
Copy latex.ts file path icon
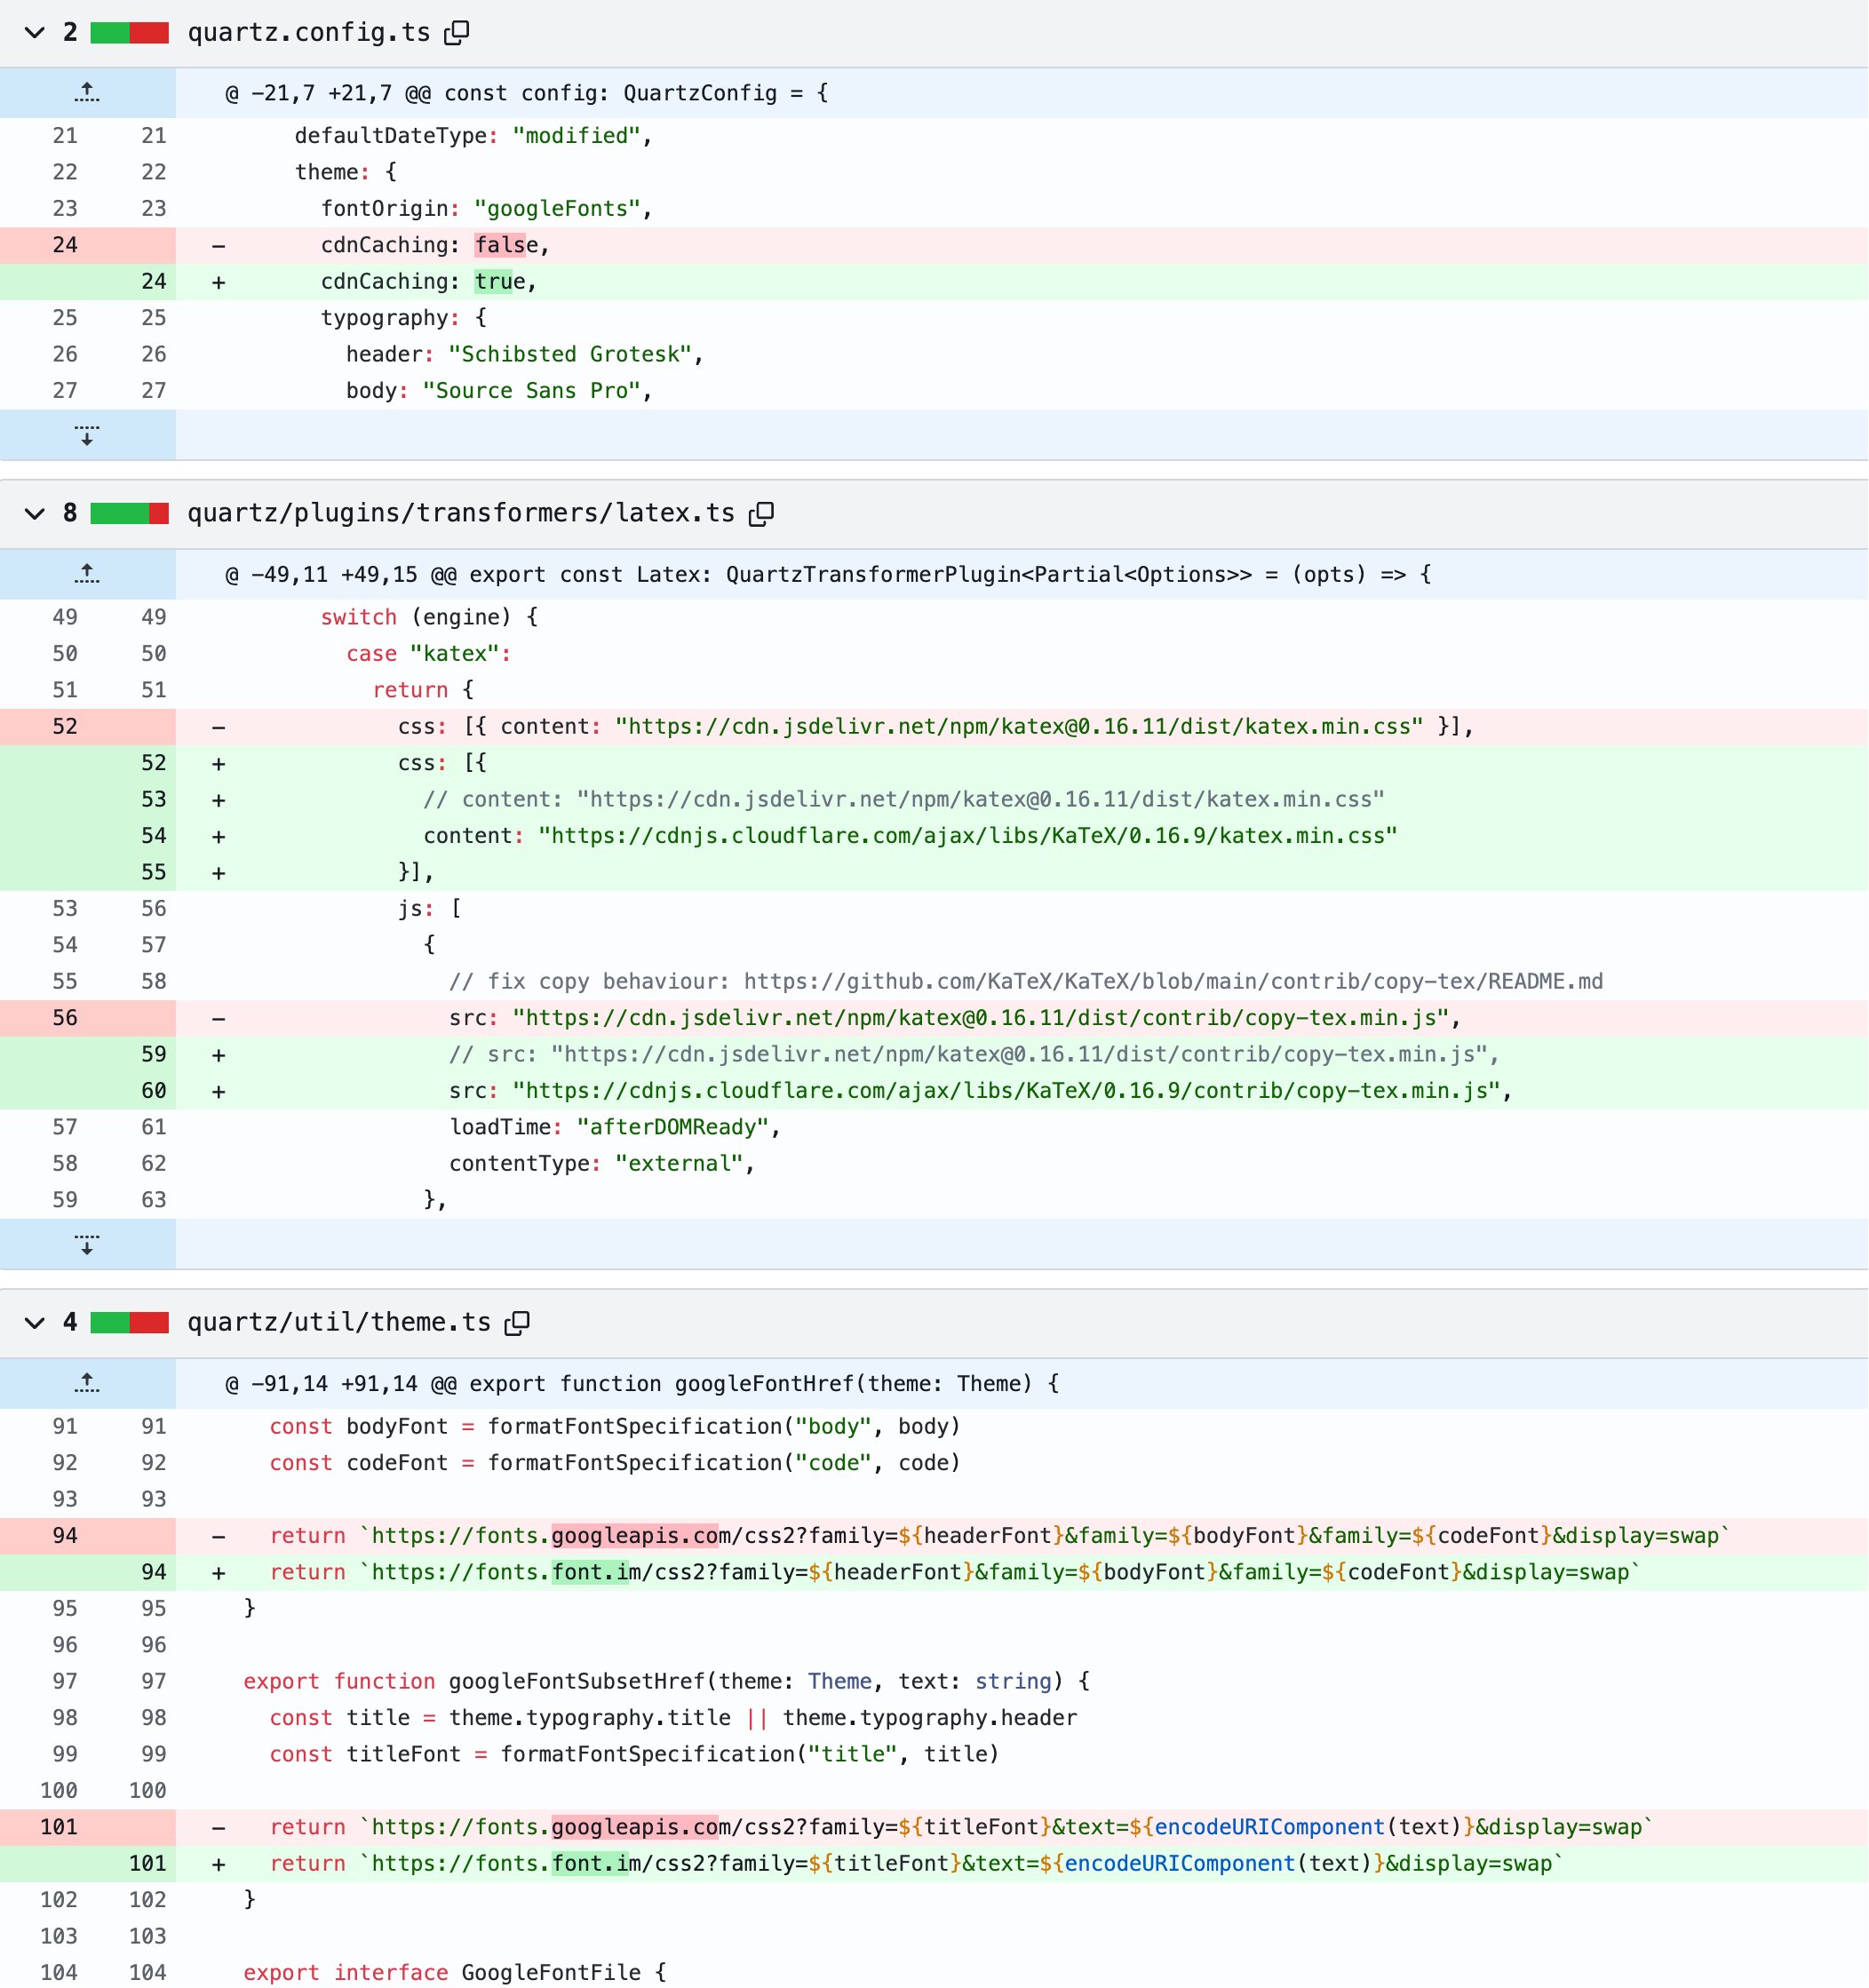tap(762, 514)
